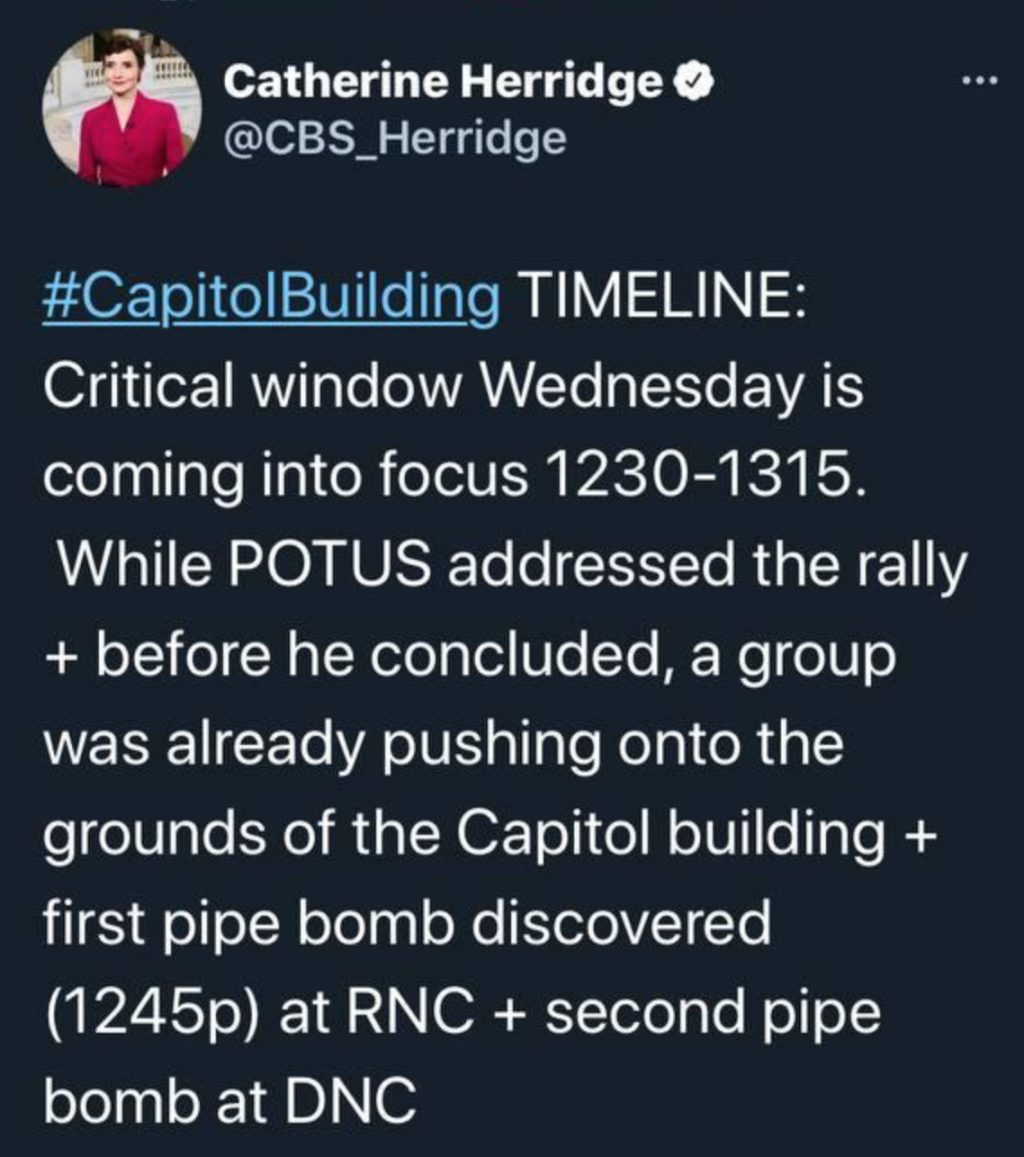Click the word TIMELINE: in the tweet
Screen dimensions: 1024x1157
pyautogui.click(x=662, y=300)
